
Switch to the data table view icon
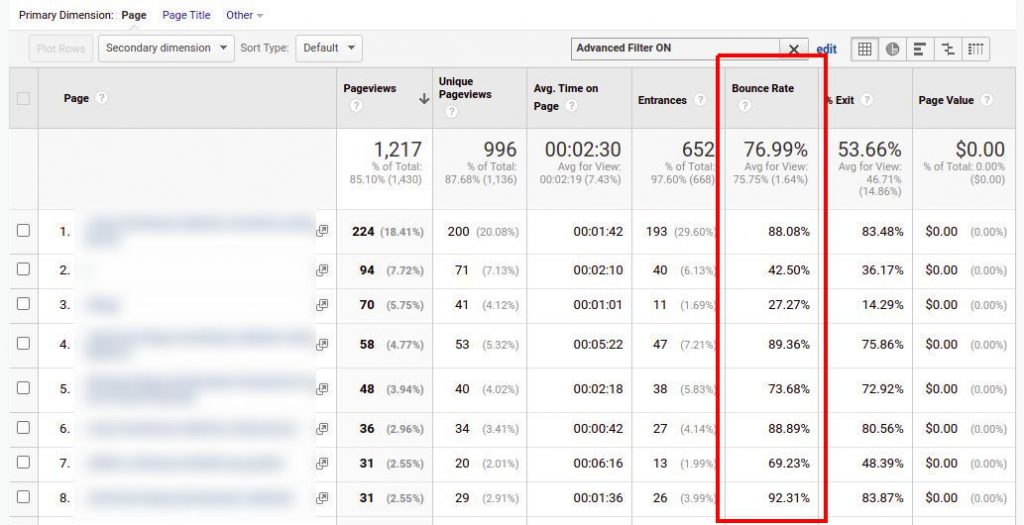point(865,49)
